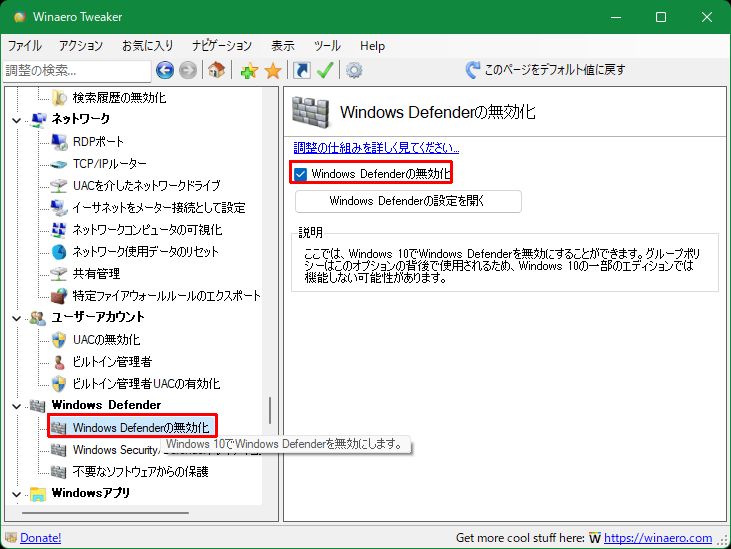Collapse the Windows Defender tree group
This screenshot has width=731, height=549.
tap(16, 406)
